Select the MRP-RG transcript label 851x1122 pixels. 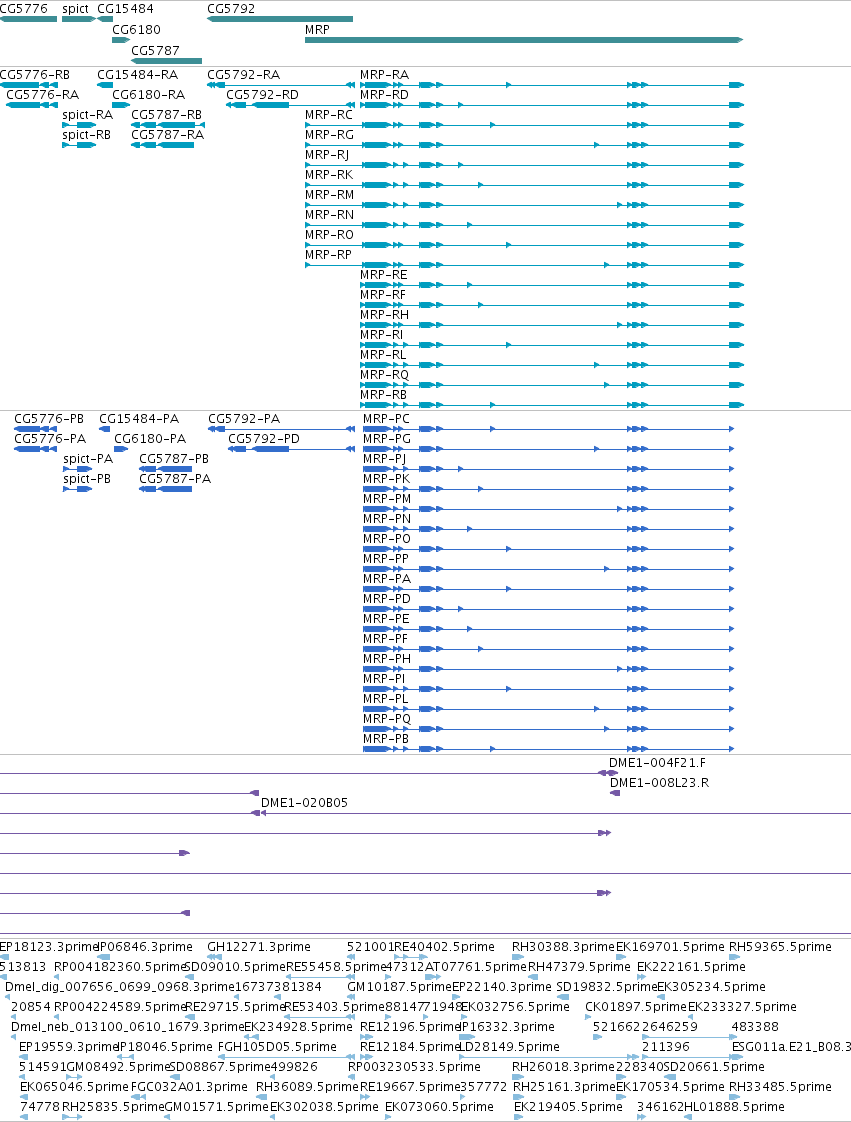click(x=329, y=135)
